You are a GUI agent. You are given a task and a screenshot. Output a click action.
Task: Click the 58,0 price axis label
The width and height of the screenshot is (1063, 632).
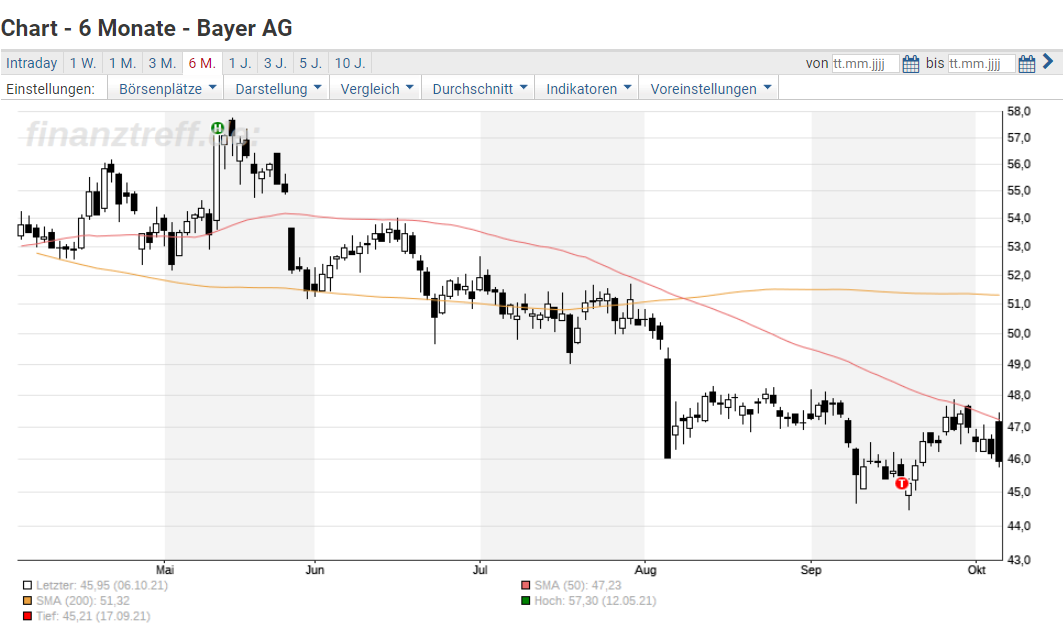(x=1019, y=111)
